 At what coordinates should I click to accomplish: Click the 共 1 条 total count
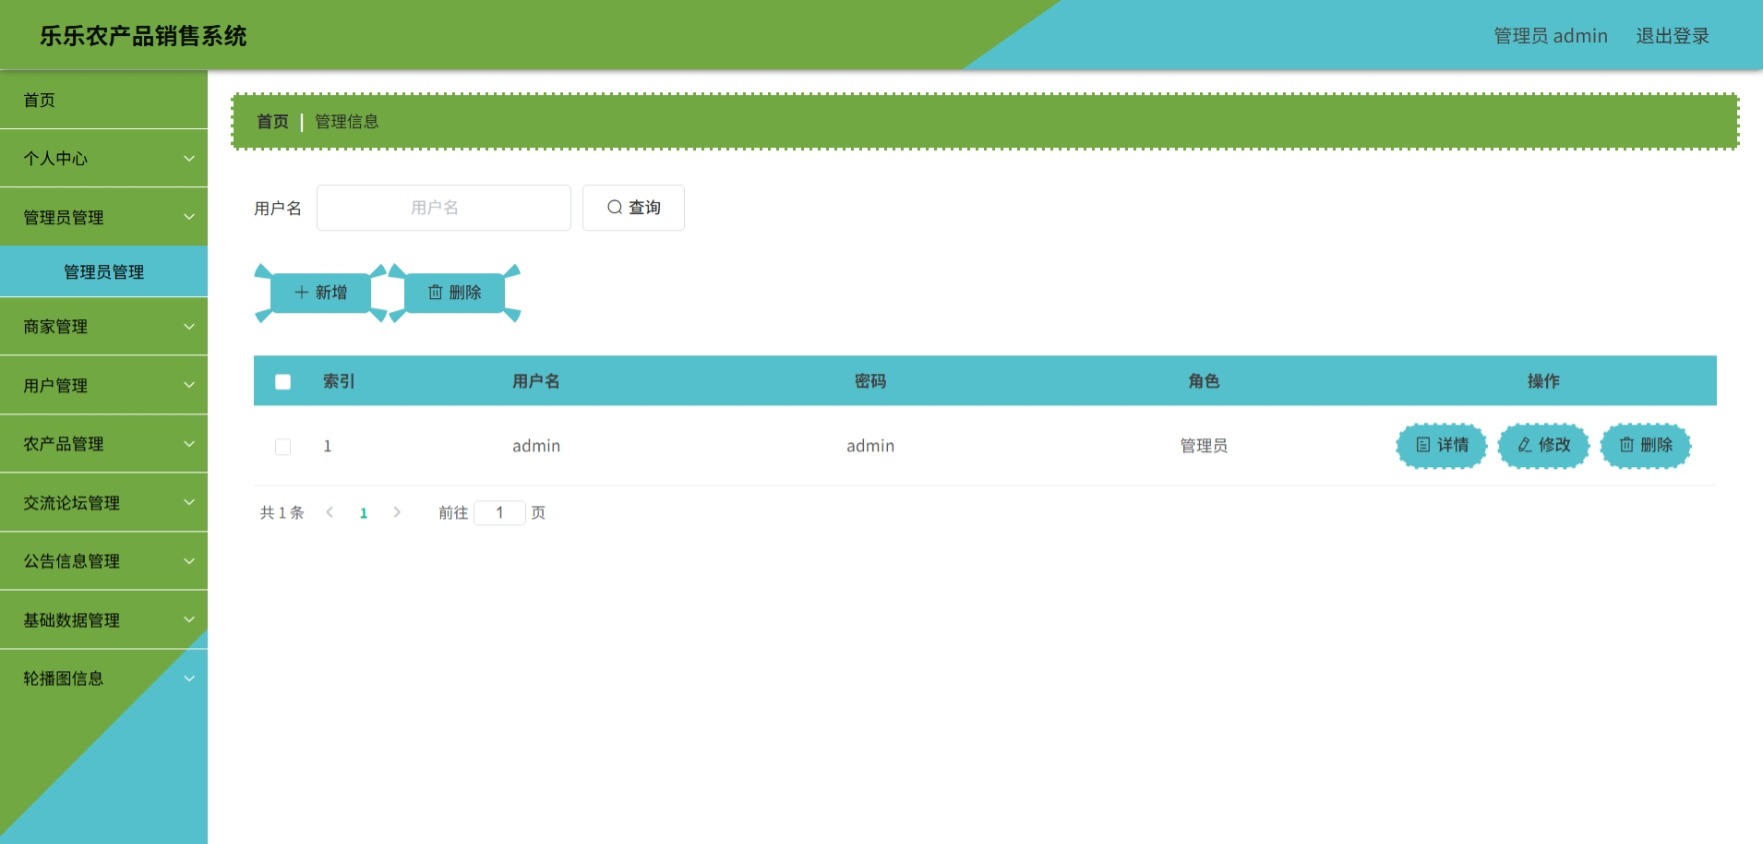[282, 513]
